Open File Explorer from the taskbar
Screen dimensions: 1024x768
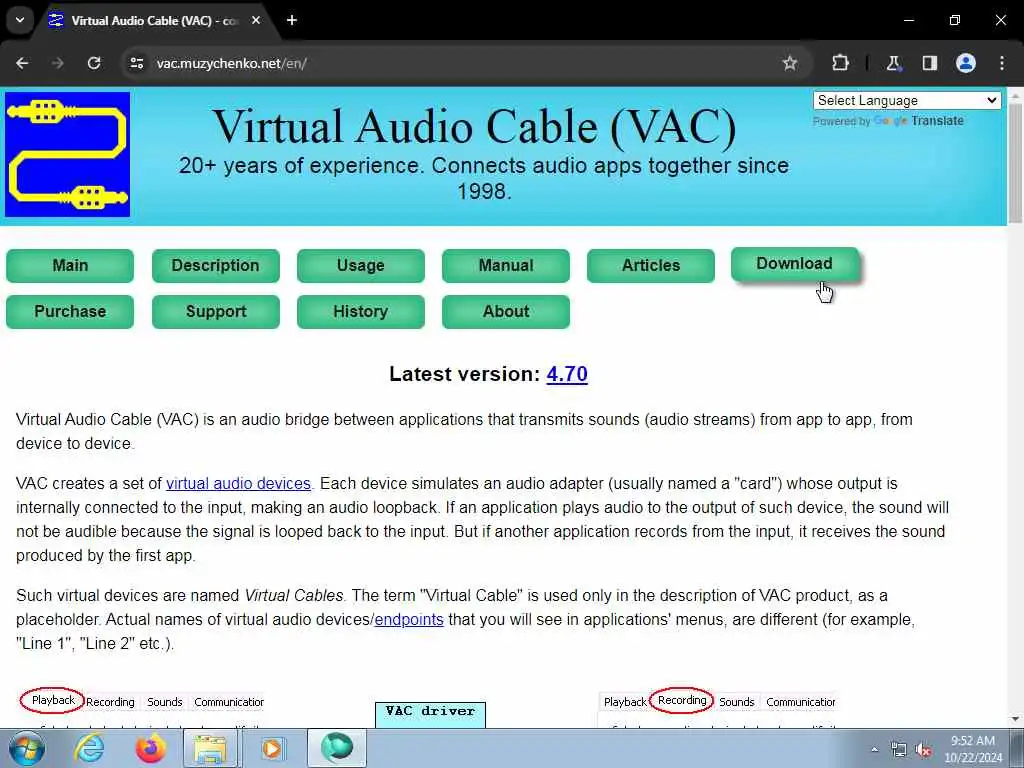(209, 748)
